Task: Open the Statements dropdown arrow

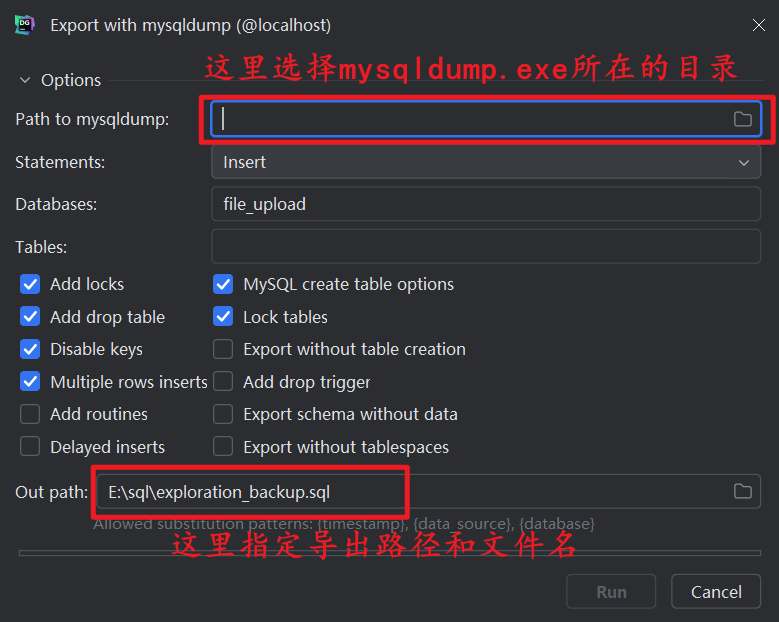Action: pos(743,162)
